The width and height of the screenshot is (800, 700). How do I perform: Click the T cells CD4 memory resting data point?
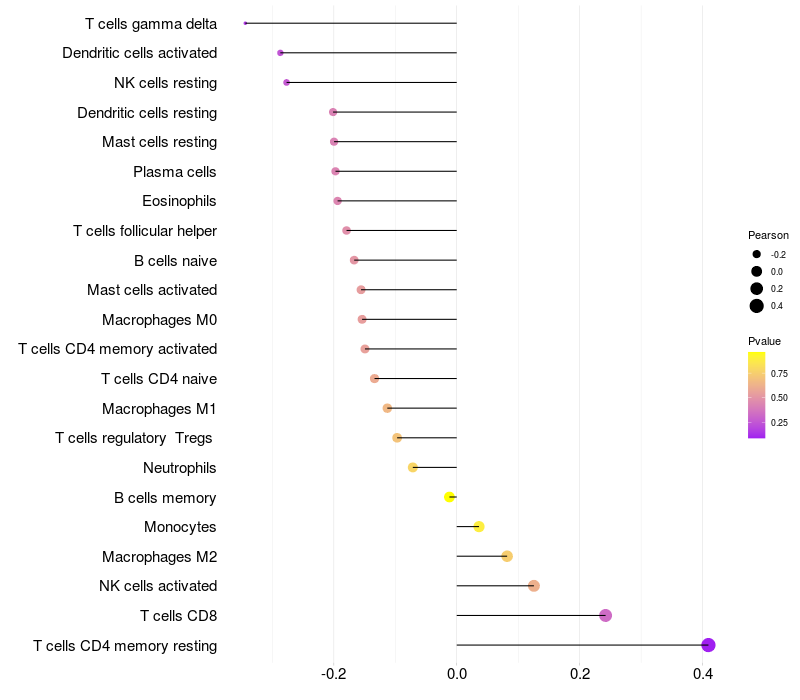(x=708, y=645)
